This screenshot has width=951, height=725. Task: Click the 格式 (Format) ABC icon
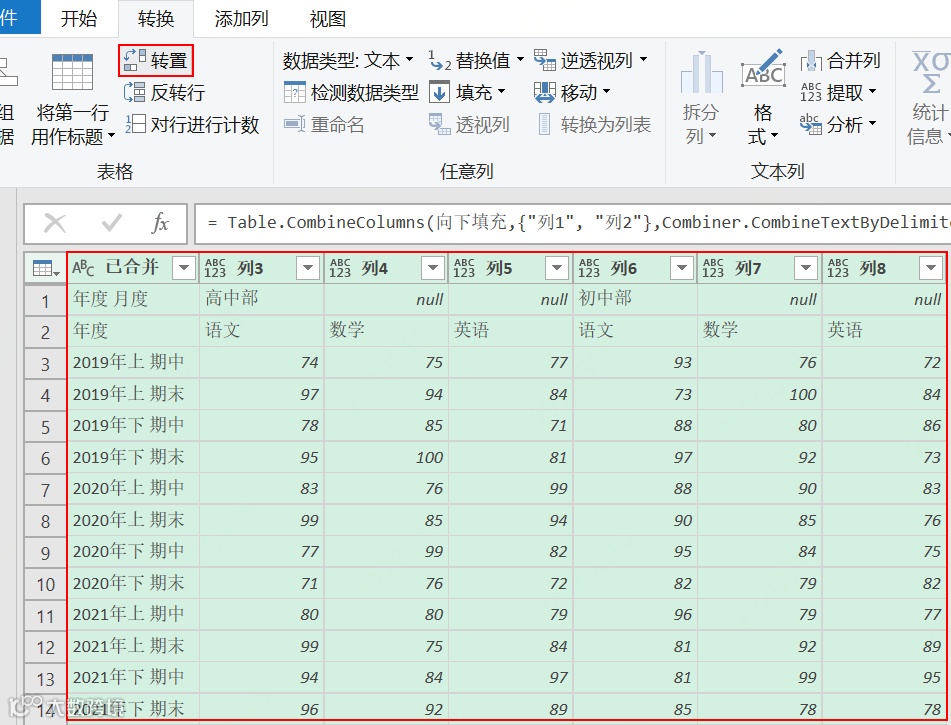point(762,68)
